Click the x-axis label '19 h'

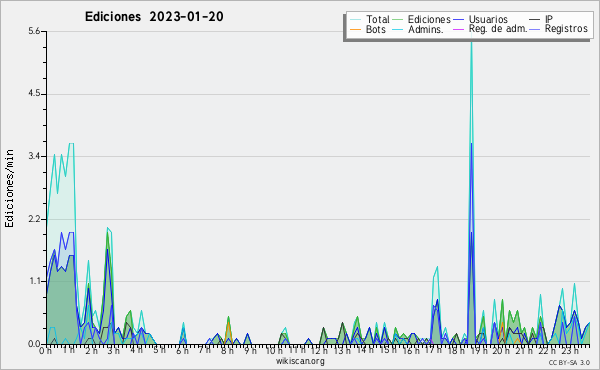(478, 351)
